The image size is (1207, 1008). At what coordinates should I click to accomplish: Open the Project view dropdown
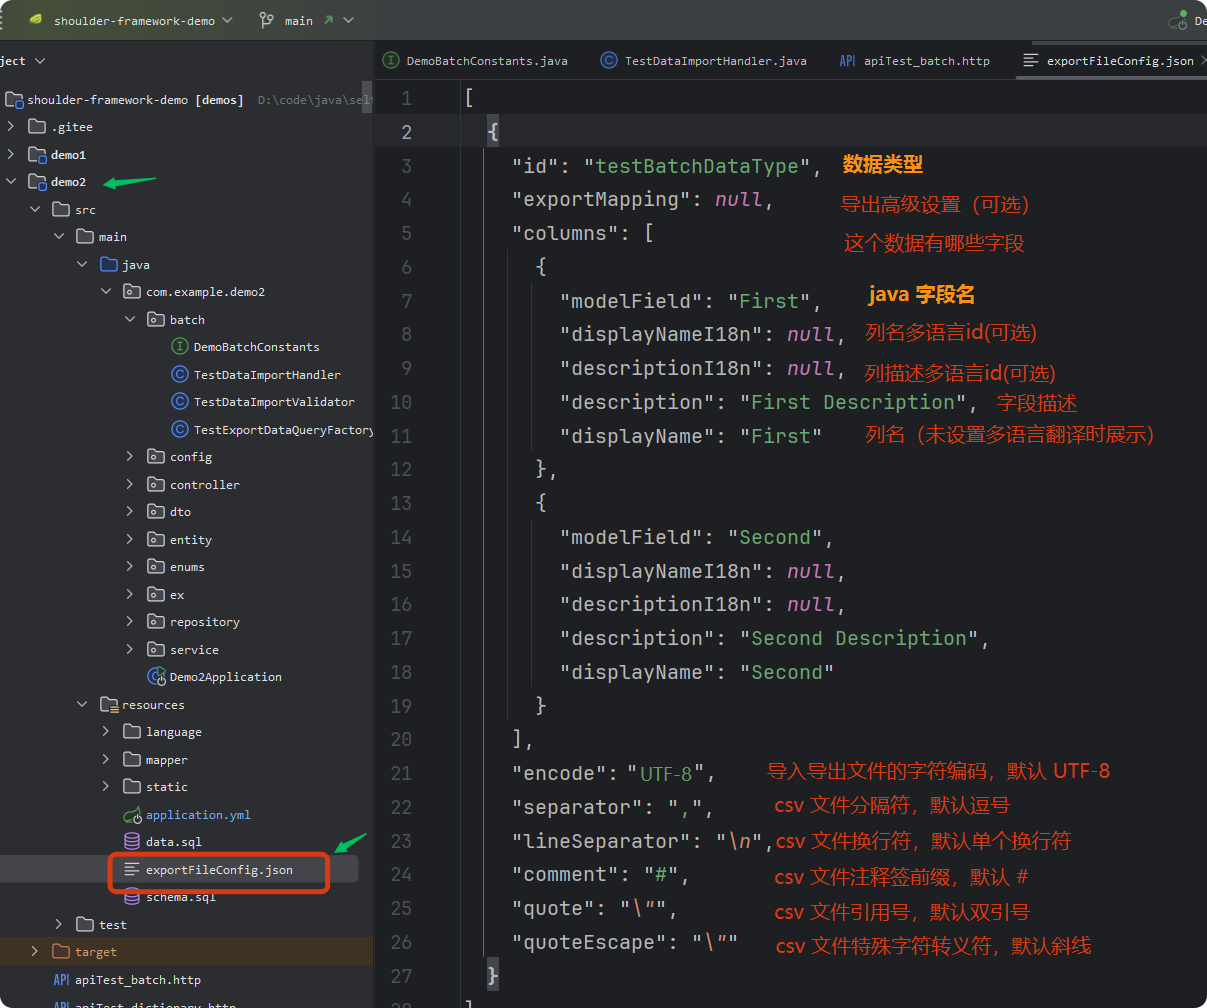(x=24, y=61)
